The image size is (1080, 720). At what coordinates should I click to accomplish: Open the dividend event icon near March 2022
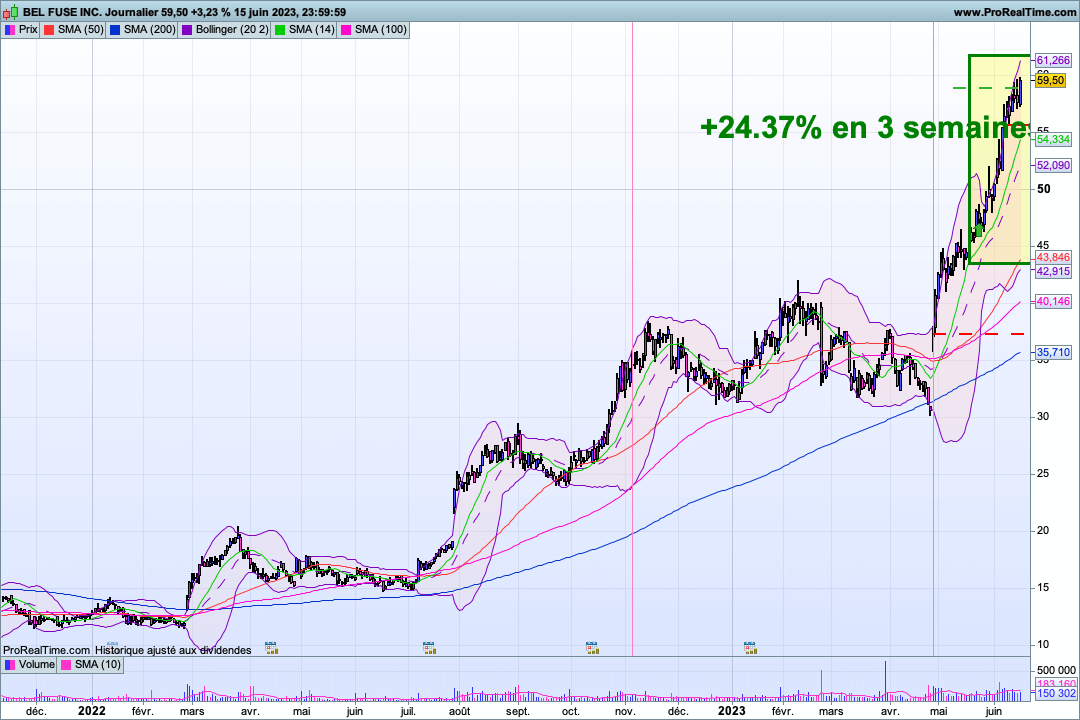click(x=271, y=648)
